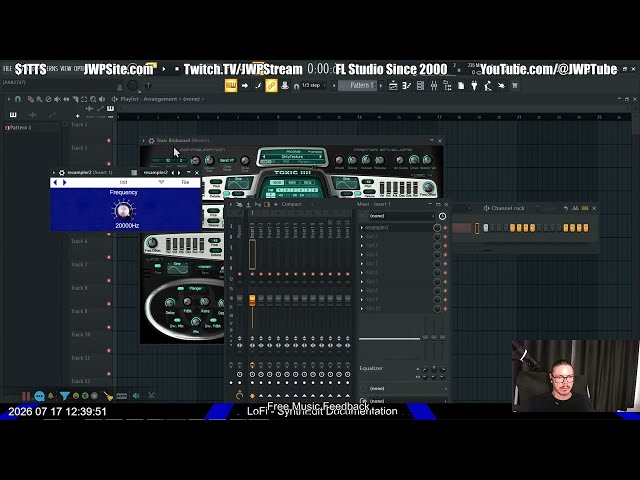Click the Frequency knob in resampler2
Screen dimensions: 640x480
tap(123, 211)
